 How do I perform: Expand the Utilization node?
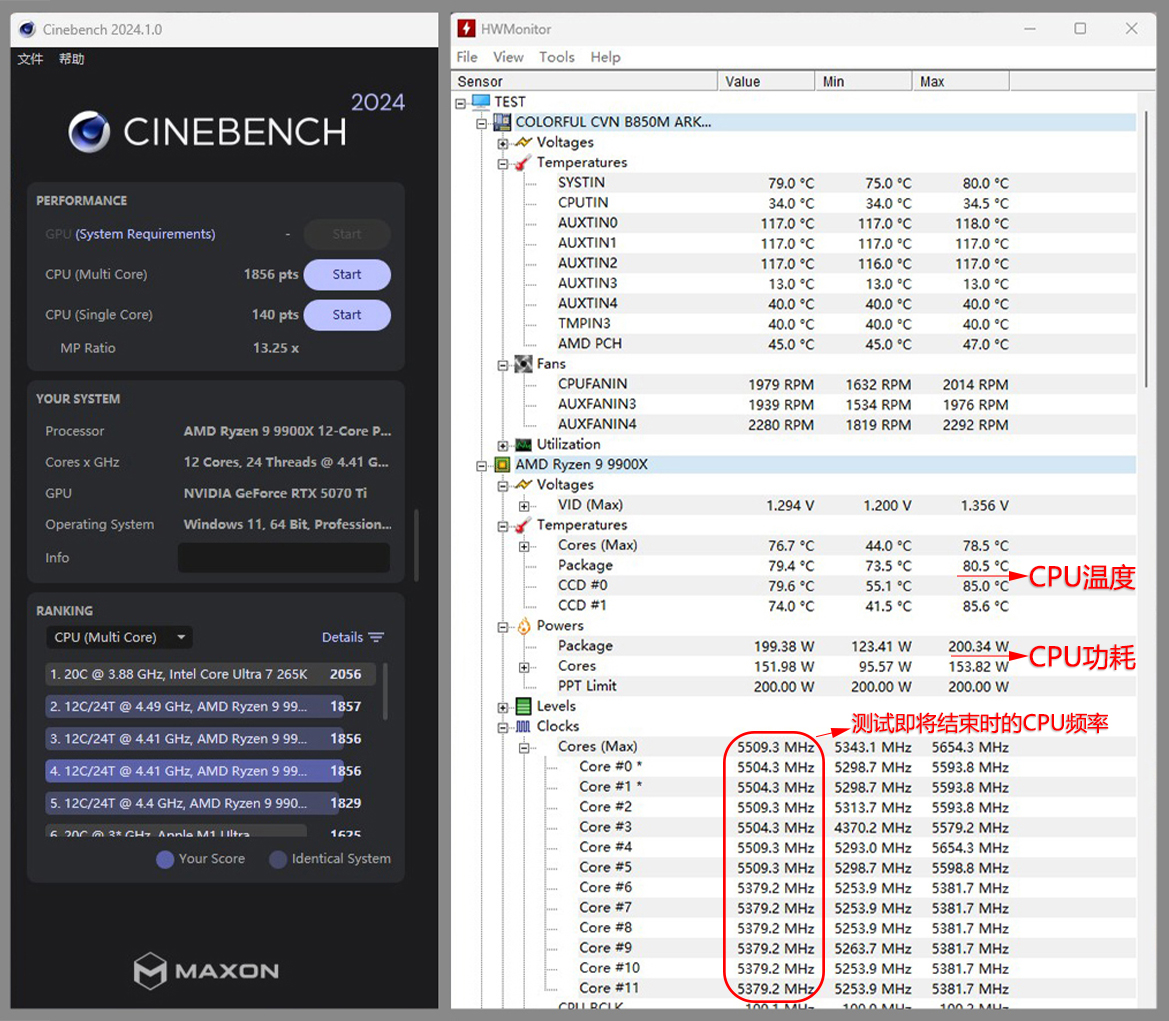coord(503,446)
